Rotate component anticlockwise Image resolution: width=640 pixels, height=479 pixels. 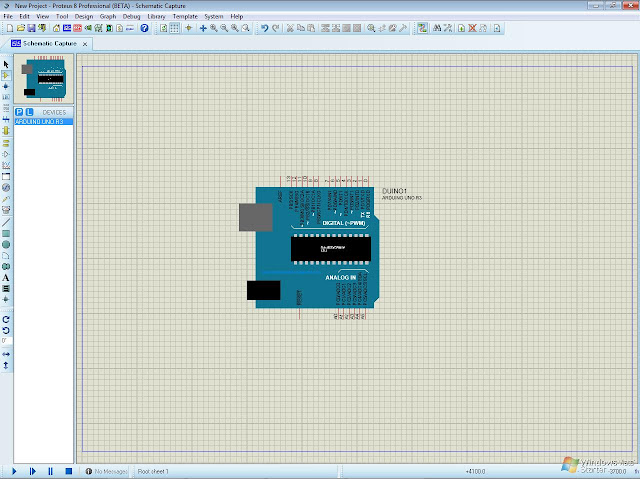point(6,330)
